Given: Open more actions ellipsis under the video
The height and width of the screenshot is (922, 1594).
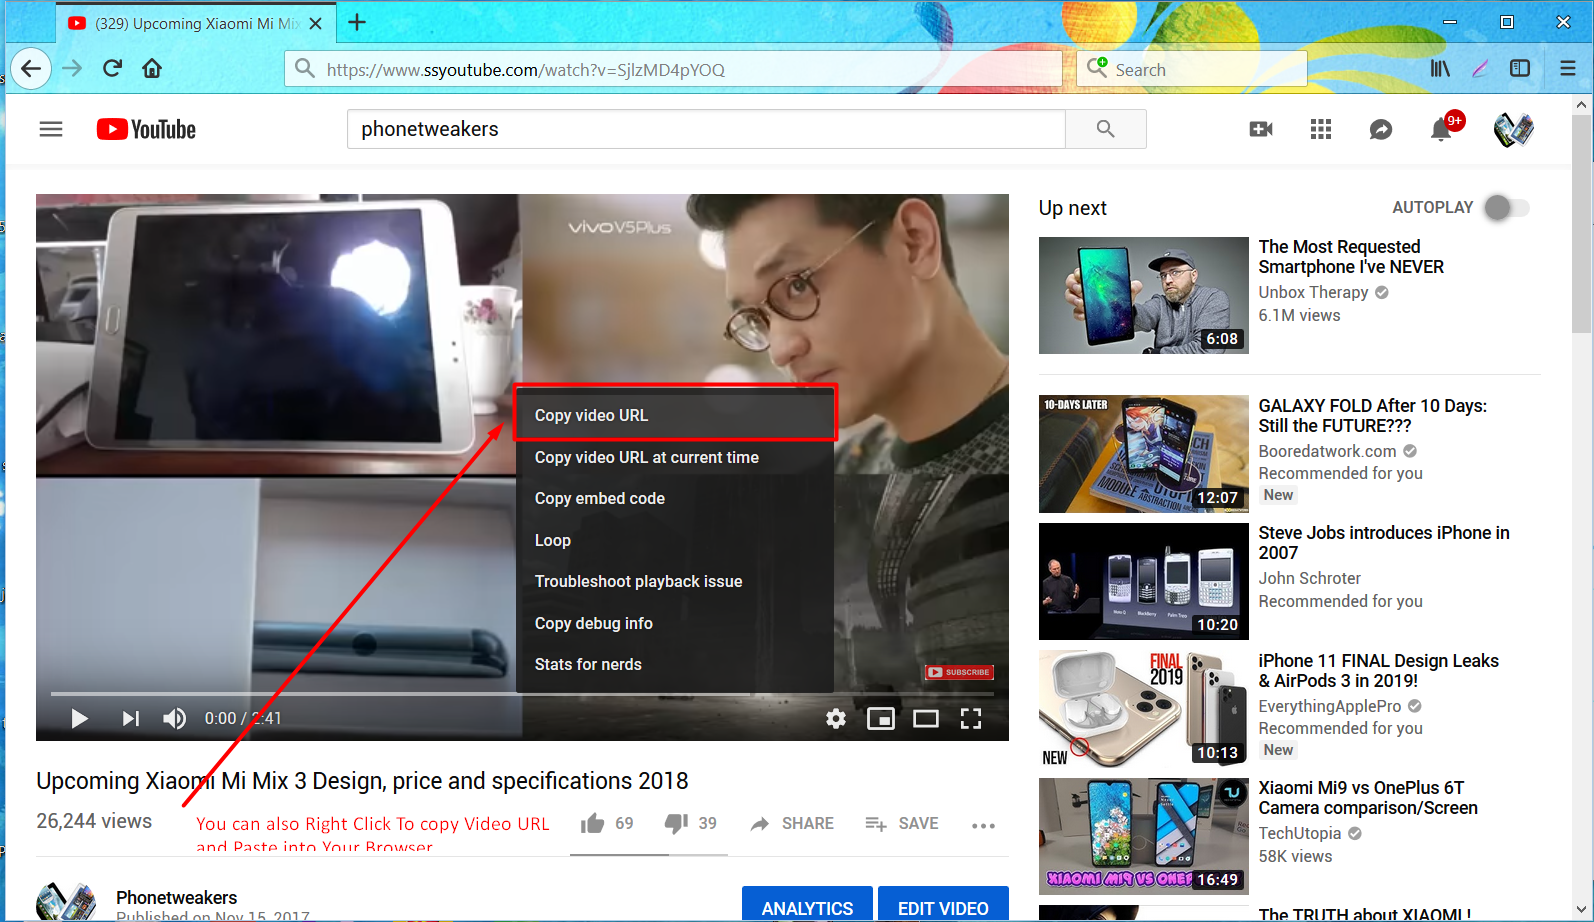Looking at the screenshot, I should click(x=983, y=825).
